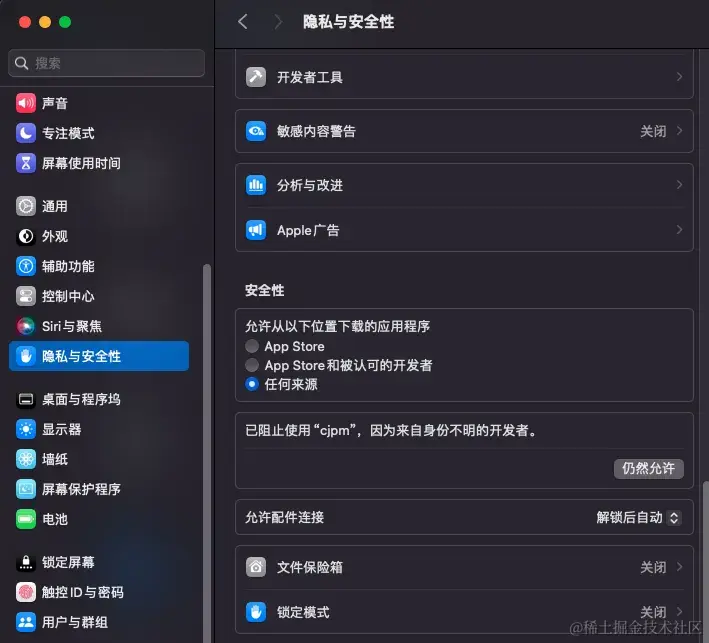Click the 允许配件连接 label
Image resolution: width=709 pixels, height=643 pixels.
click(284, 517)
